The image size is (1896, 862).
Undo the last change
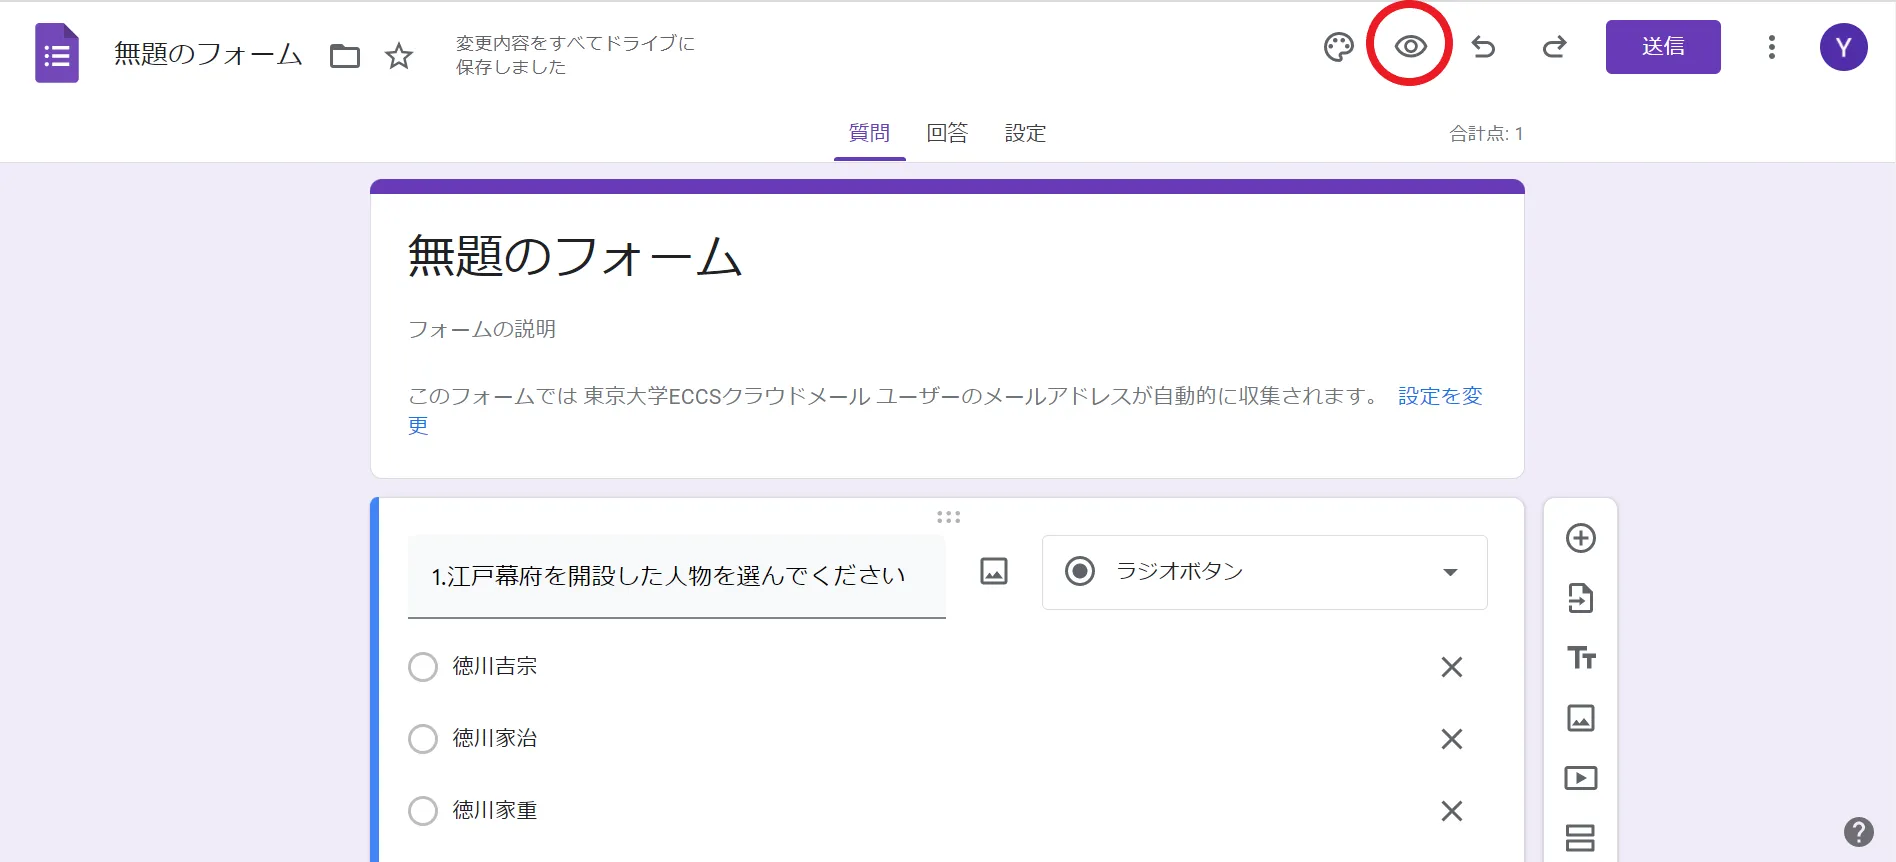(1483, 47)
